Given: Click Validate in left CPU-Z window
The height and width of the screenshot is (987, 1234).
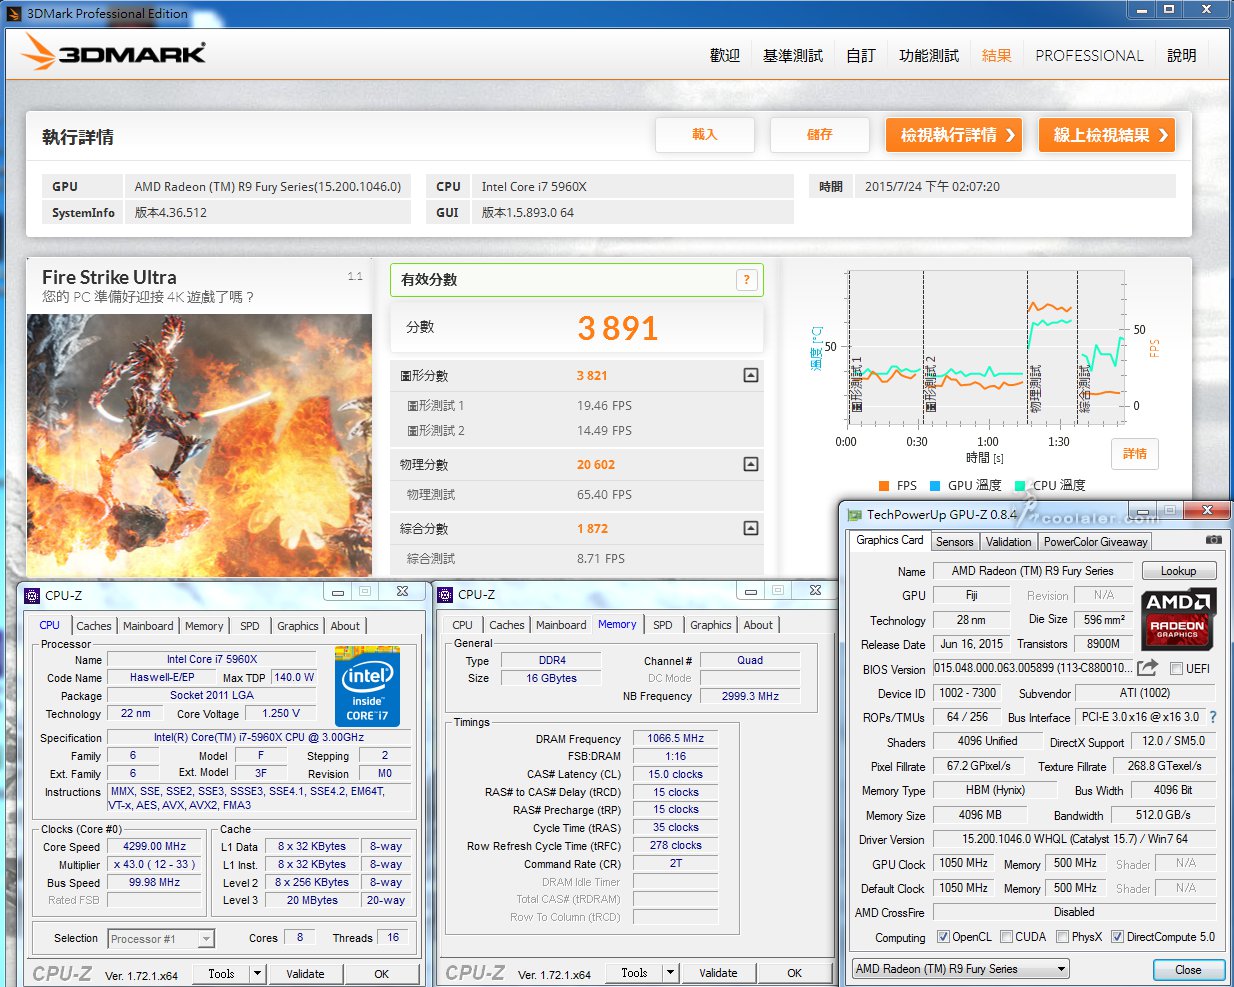Looking at the screenshot, I should tap(305, 973).
